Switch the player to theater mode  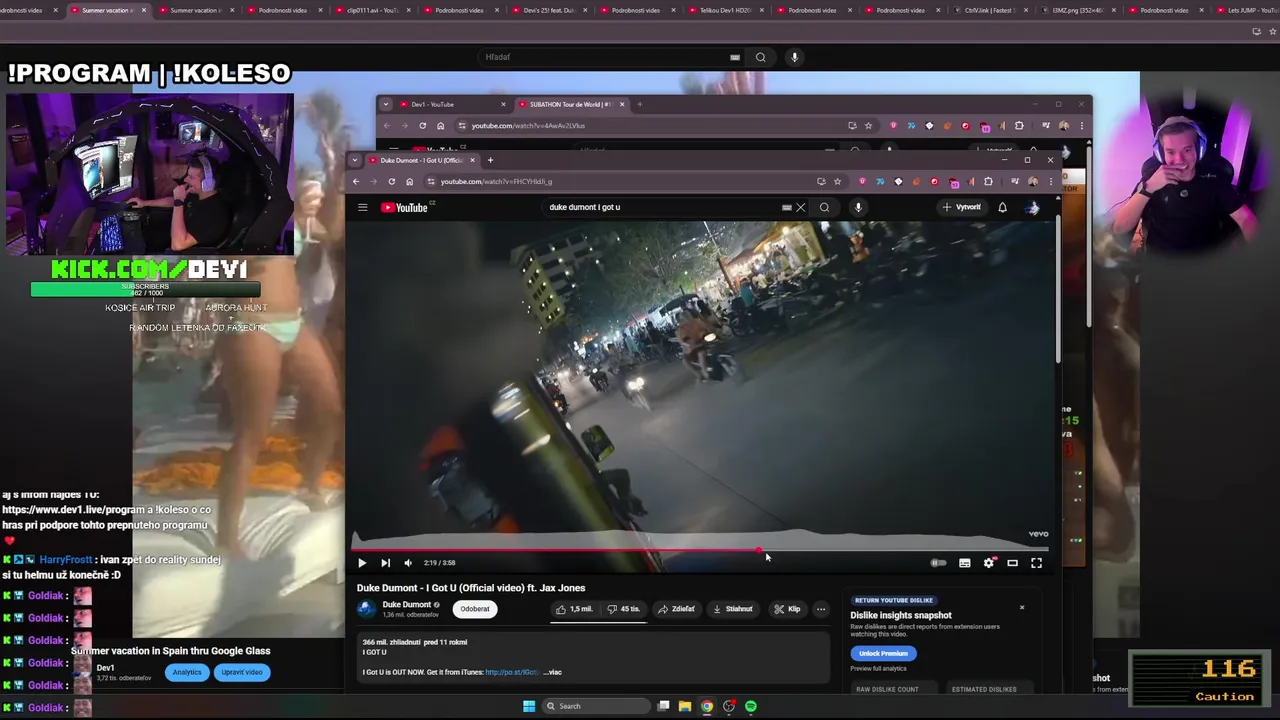point(1012,563)
